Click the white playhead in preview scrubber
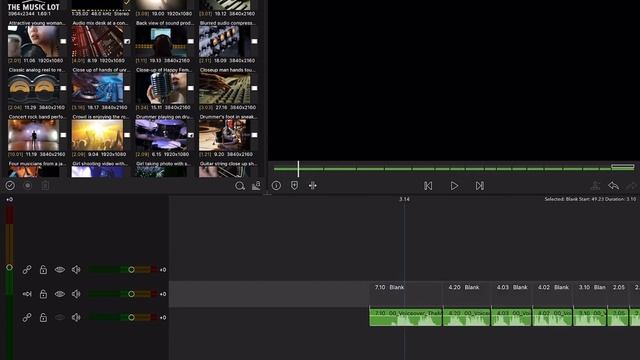The height and width of the screenshot is (360, 640). tap(298, 169)
